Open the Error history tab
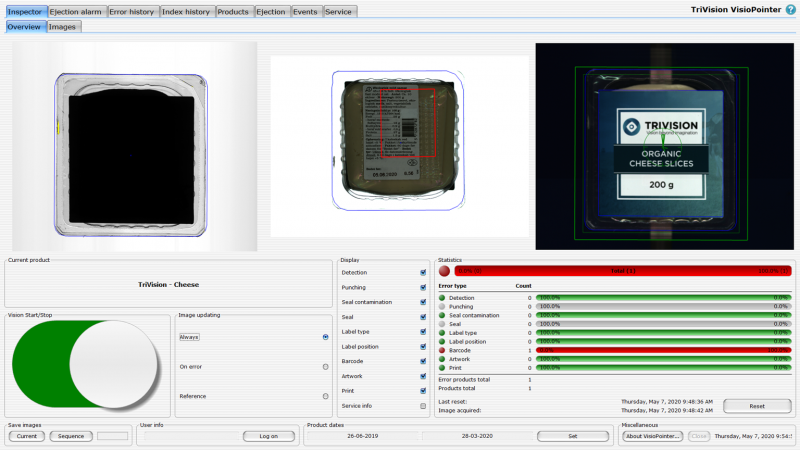Viewport: 800px width, 450px height. [132, 11]
